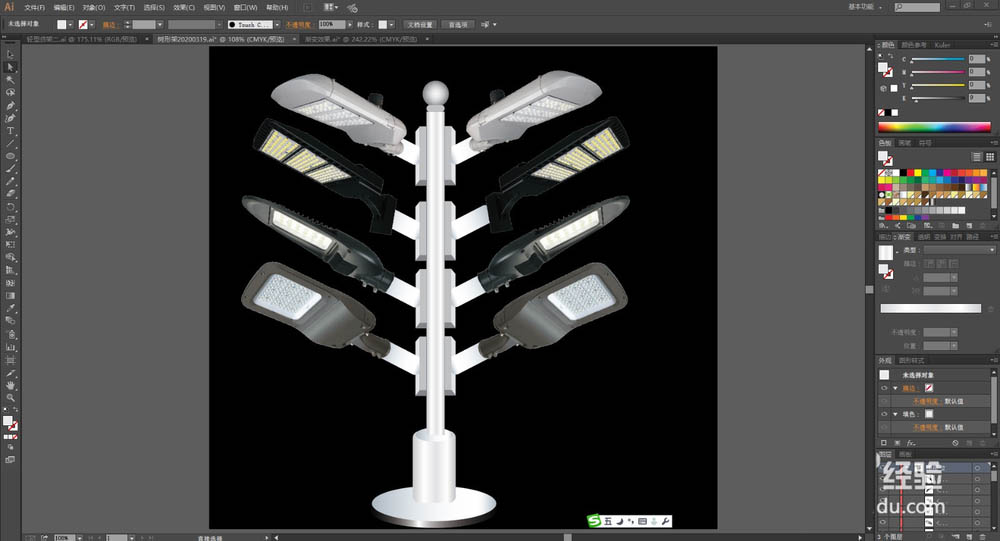Image resolution: width=1000 pixels, height=541 pixels.
Task: Select the Selection tool in the toolbox
Action: tap(10, 53)
